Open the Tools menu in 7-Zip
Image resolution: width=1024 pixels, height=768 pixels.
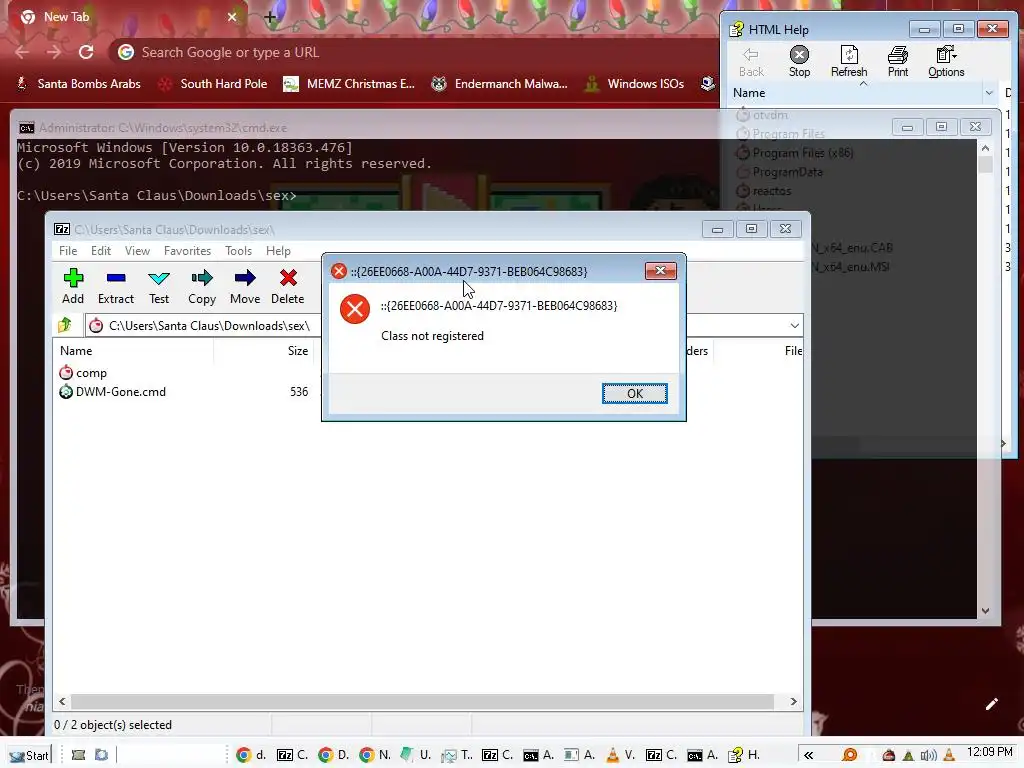click(238, 251)
